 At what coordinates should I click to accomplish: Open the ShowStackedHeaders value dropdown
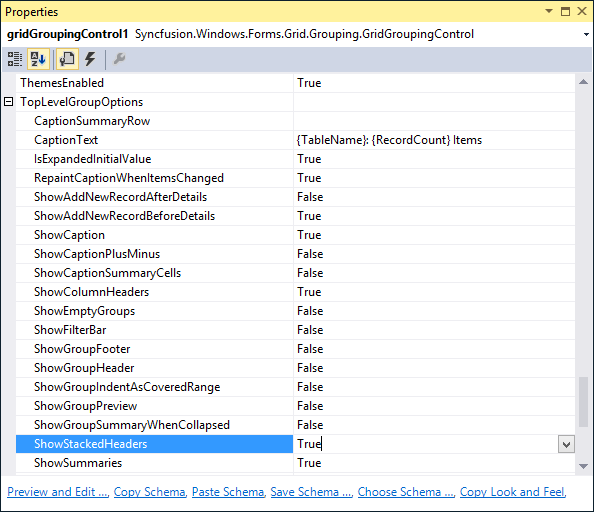(x=566, y=444)
